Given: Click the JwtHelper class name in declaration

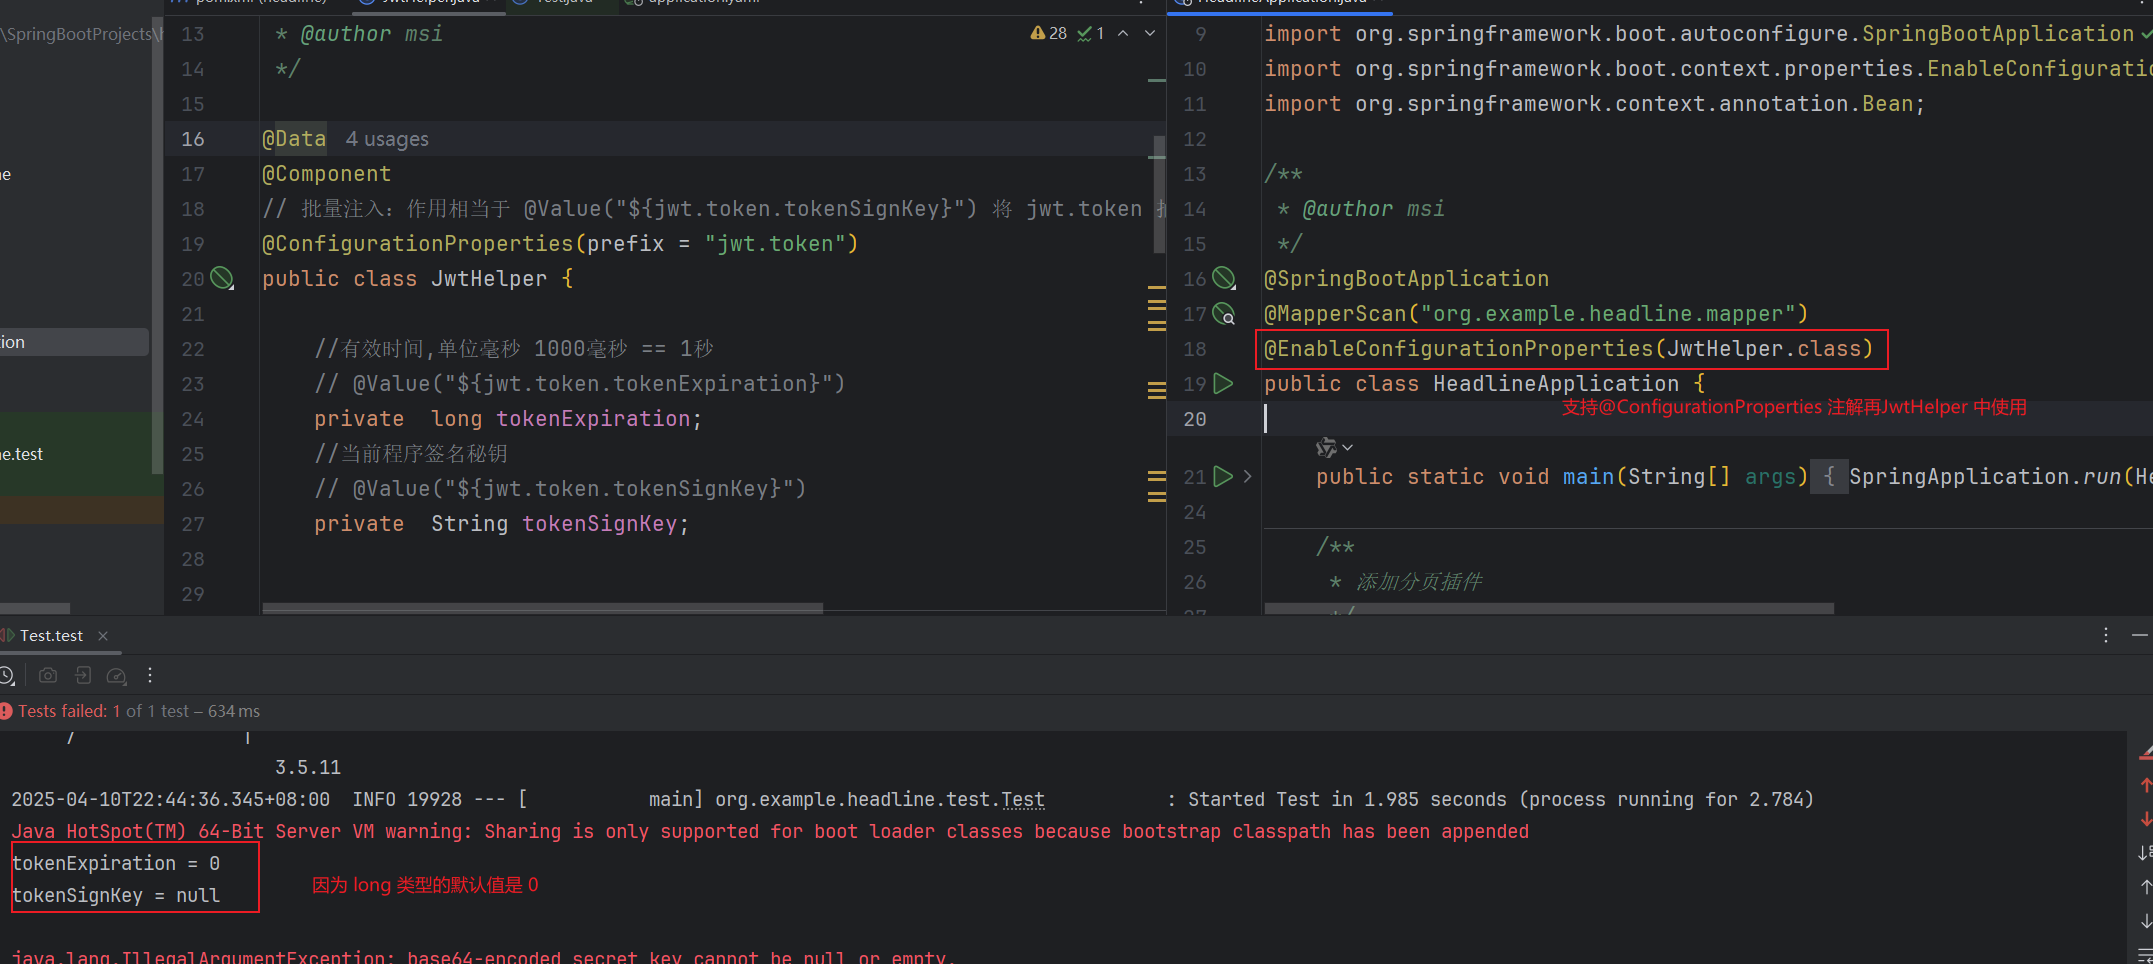Looking at the screenshot, I should [489, 279].
